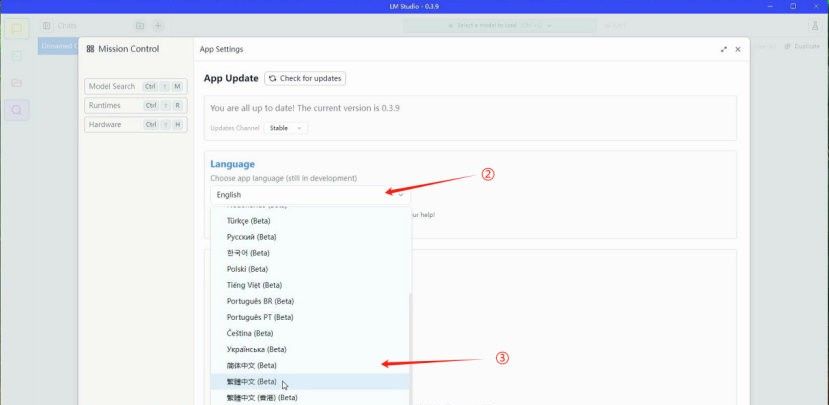Click the App Settings title text

pyautogui.click(x=222, y=49)
